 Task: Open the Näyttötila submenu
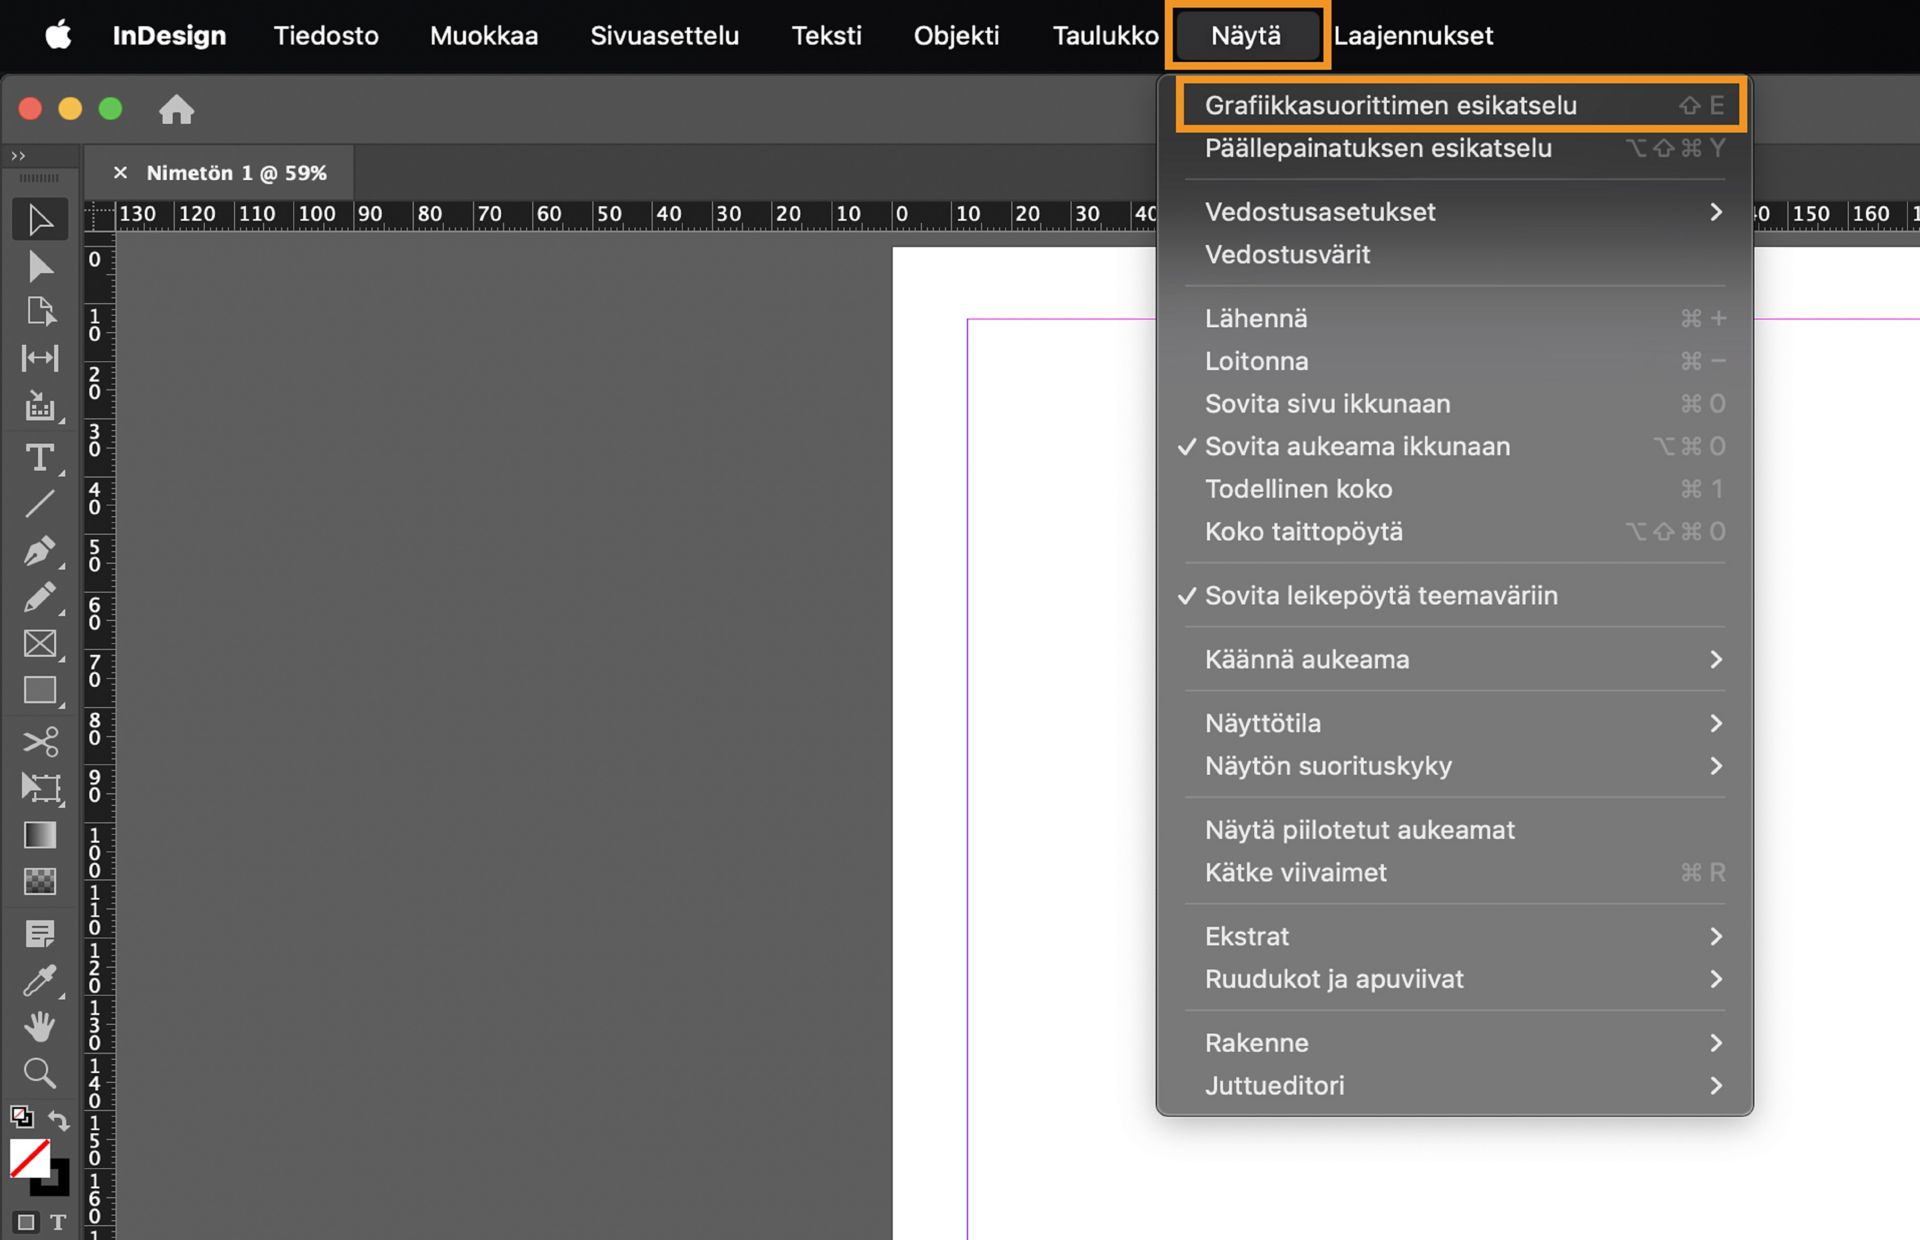1263,722
